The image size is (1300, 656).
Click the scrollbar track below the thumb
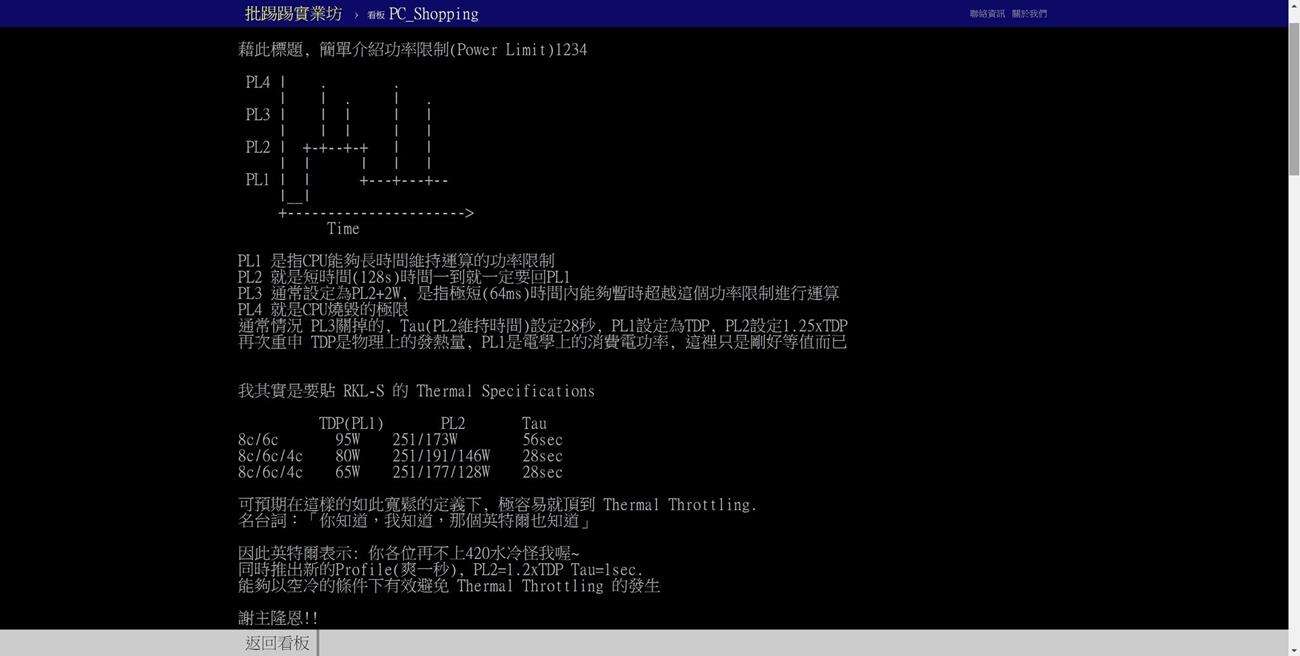point(1293,400)
